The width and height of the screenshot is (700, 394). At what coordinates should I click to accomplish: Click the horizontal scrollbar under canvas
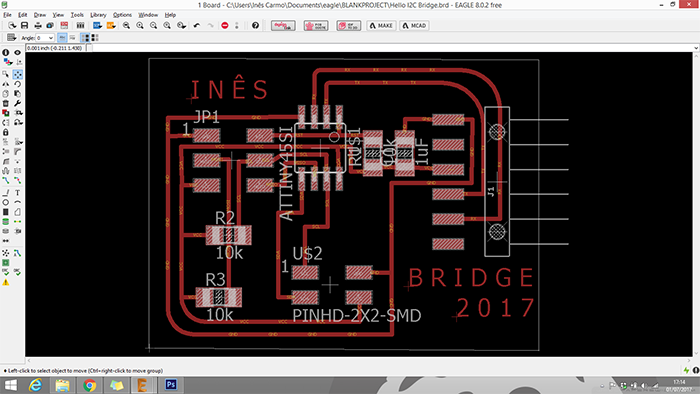click(358, 360)
